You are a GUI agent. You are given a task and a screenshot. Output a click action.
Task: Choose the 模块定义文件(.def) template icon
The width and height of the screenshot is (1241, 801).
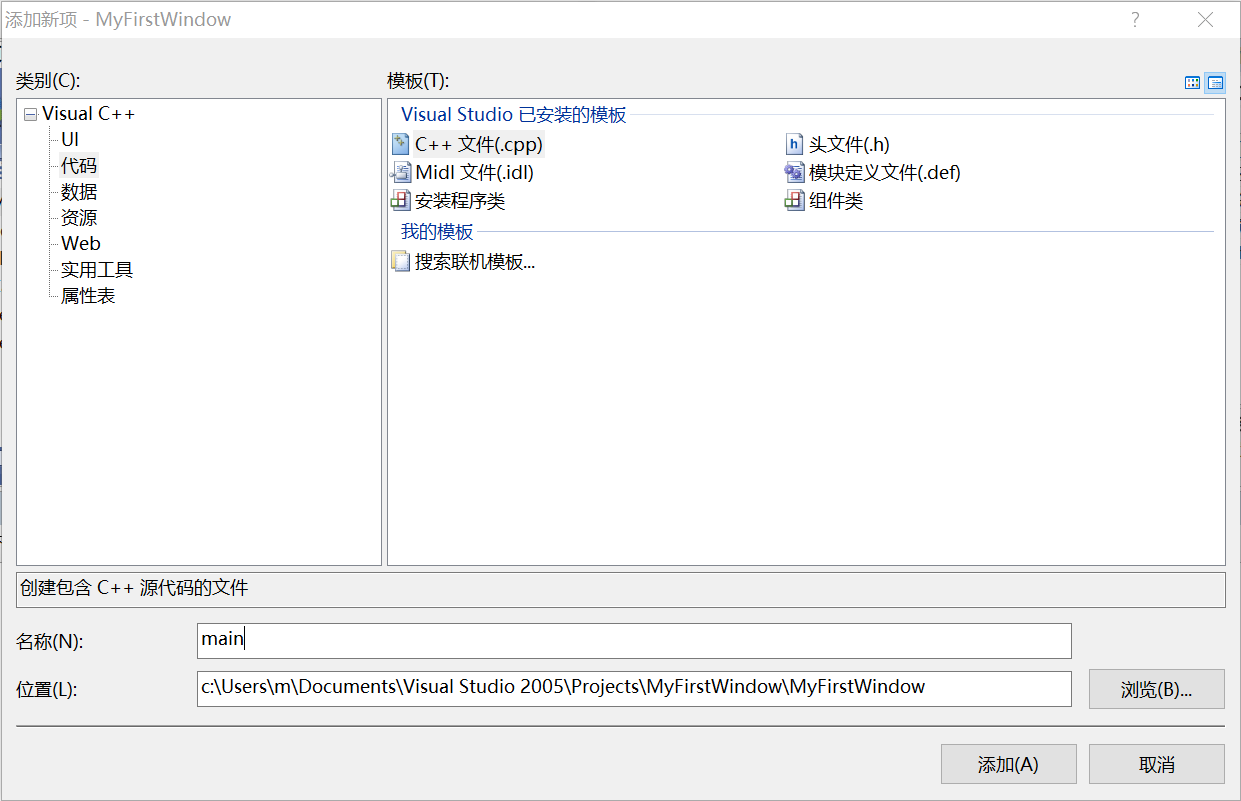click(794, 172)
